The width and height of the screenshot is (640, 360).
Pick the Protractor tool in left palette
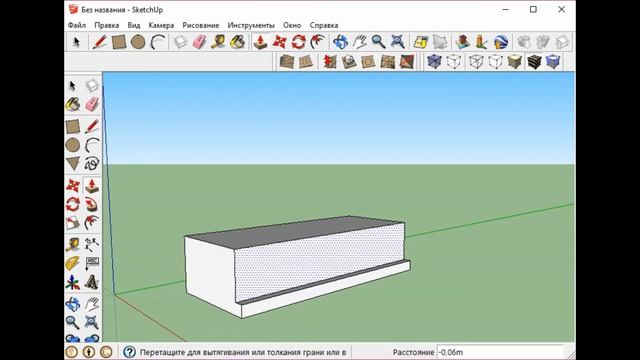tap(73, 263)
